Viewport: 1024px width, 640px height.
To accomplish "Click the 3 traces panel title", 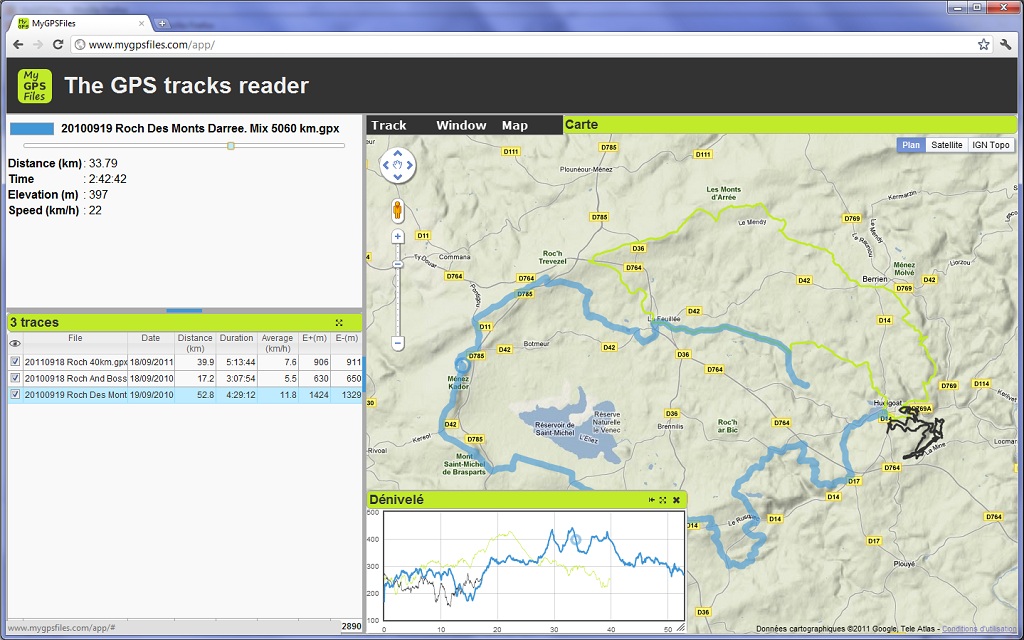I will (34, 323).
